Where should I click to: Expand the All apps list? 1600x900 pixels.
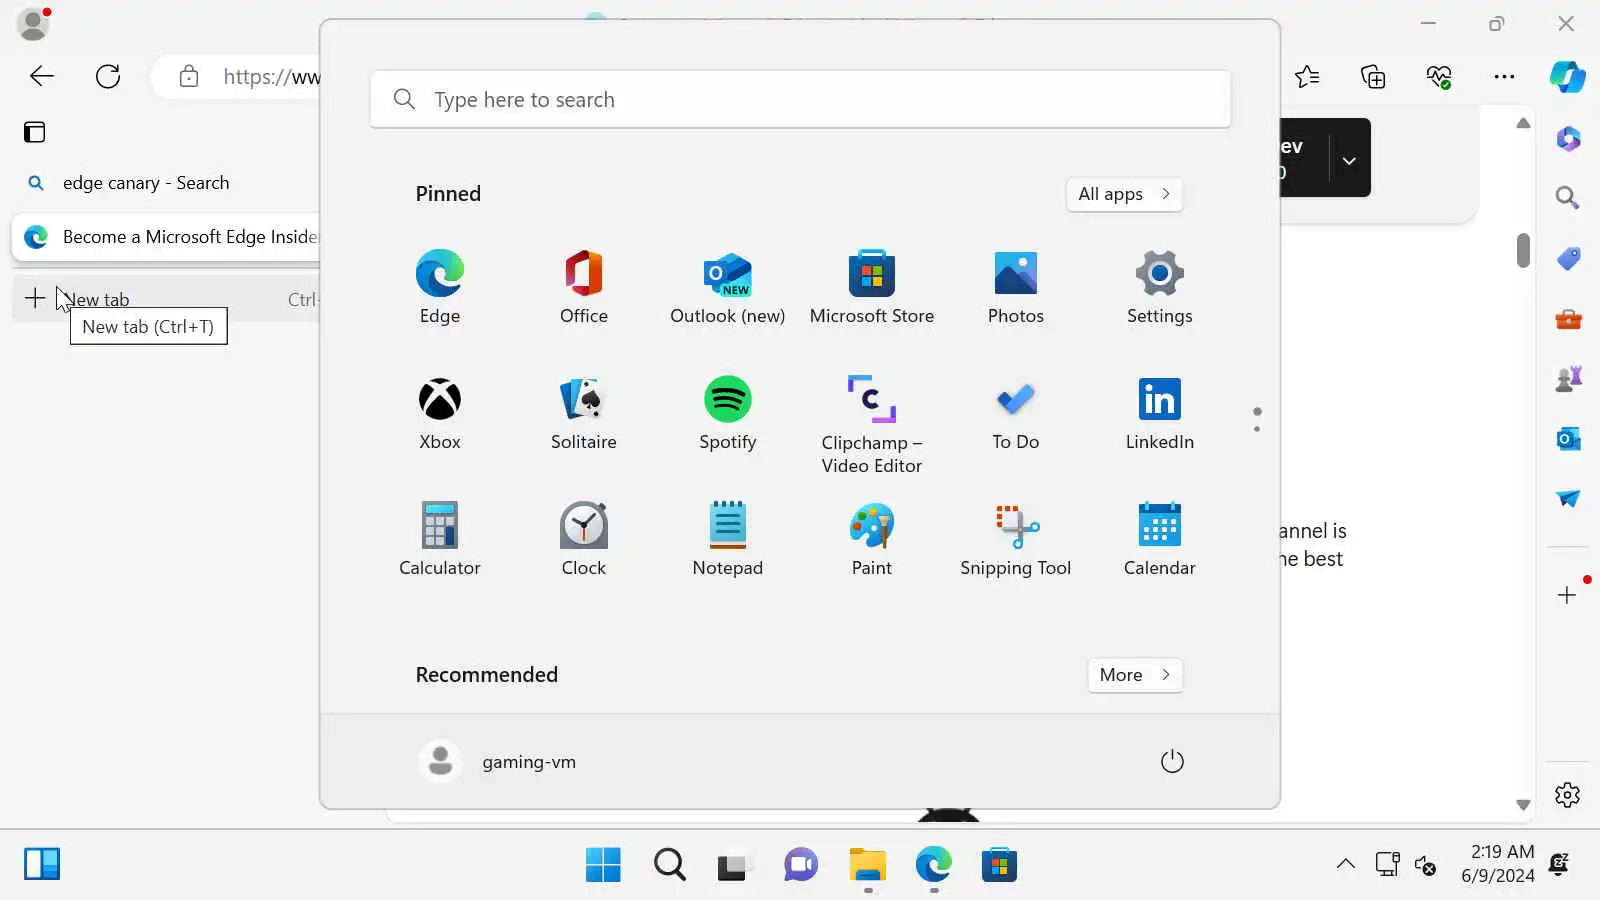coord(1124,194)
